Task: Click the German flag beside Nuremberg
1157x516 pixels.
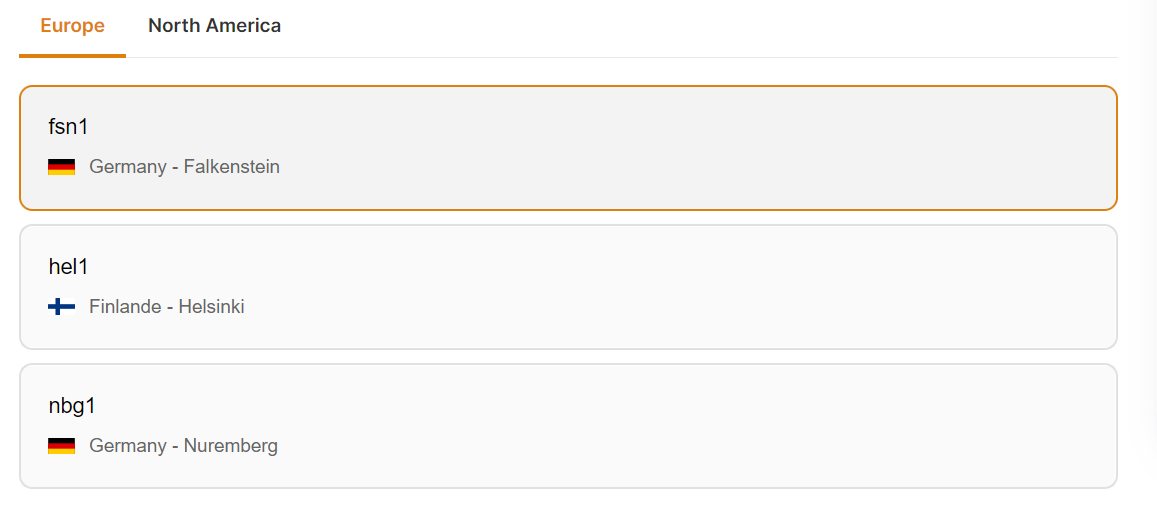Action: click(x=61, y=446)
